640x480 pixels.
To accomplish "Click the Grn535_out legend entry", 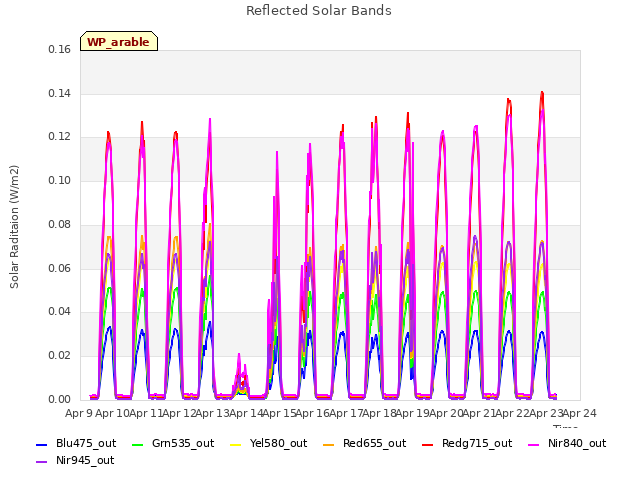I will (173, 443).
